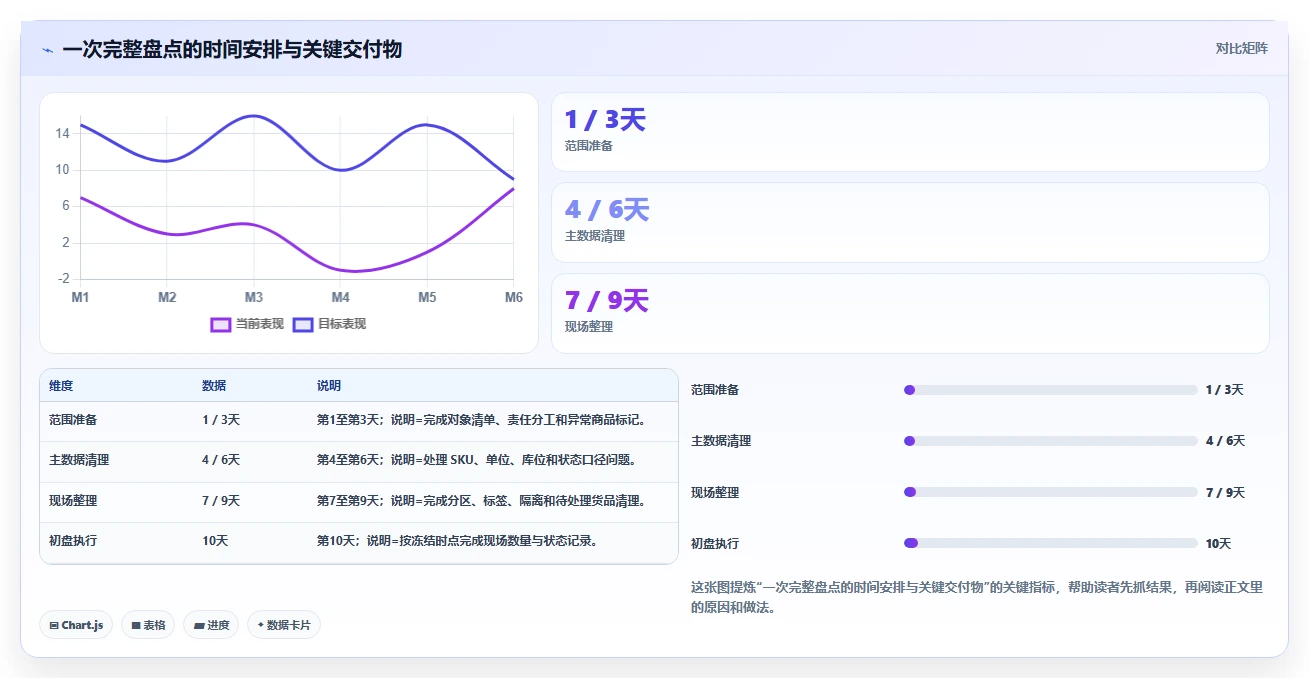Click the M4 x-axis label
1309x678 pixels.
(x=341, y=297)
